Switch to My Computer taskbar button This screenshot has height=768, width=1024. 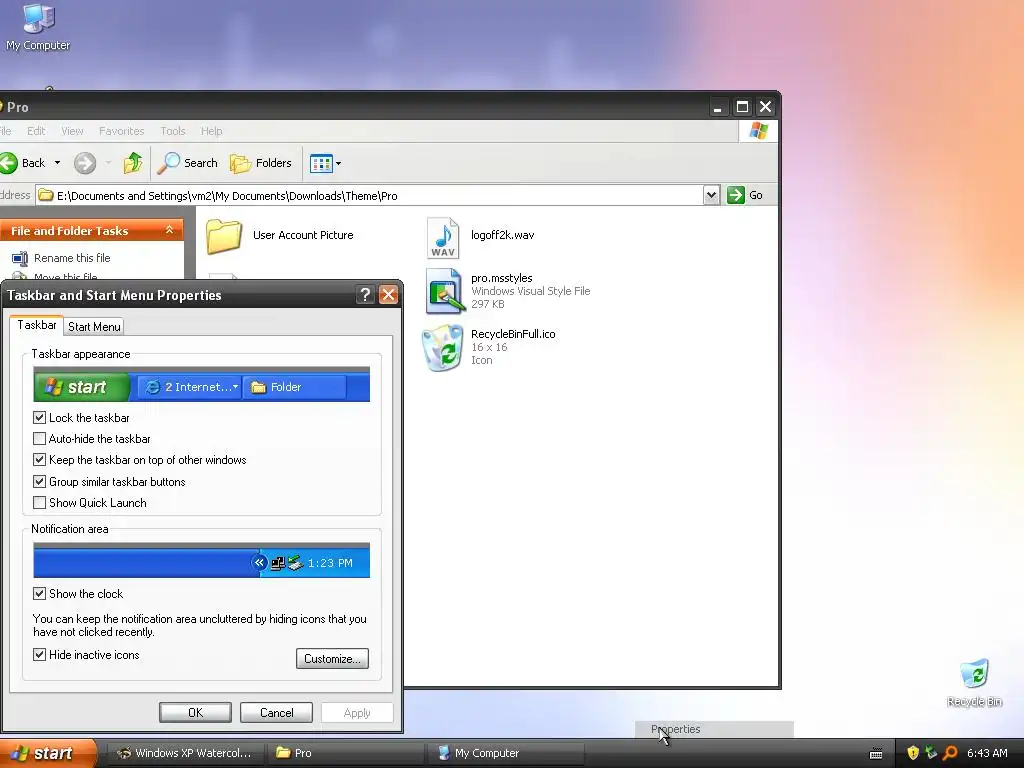505,753
